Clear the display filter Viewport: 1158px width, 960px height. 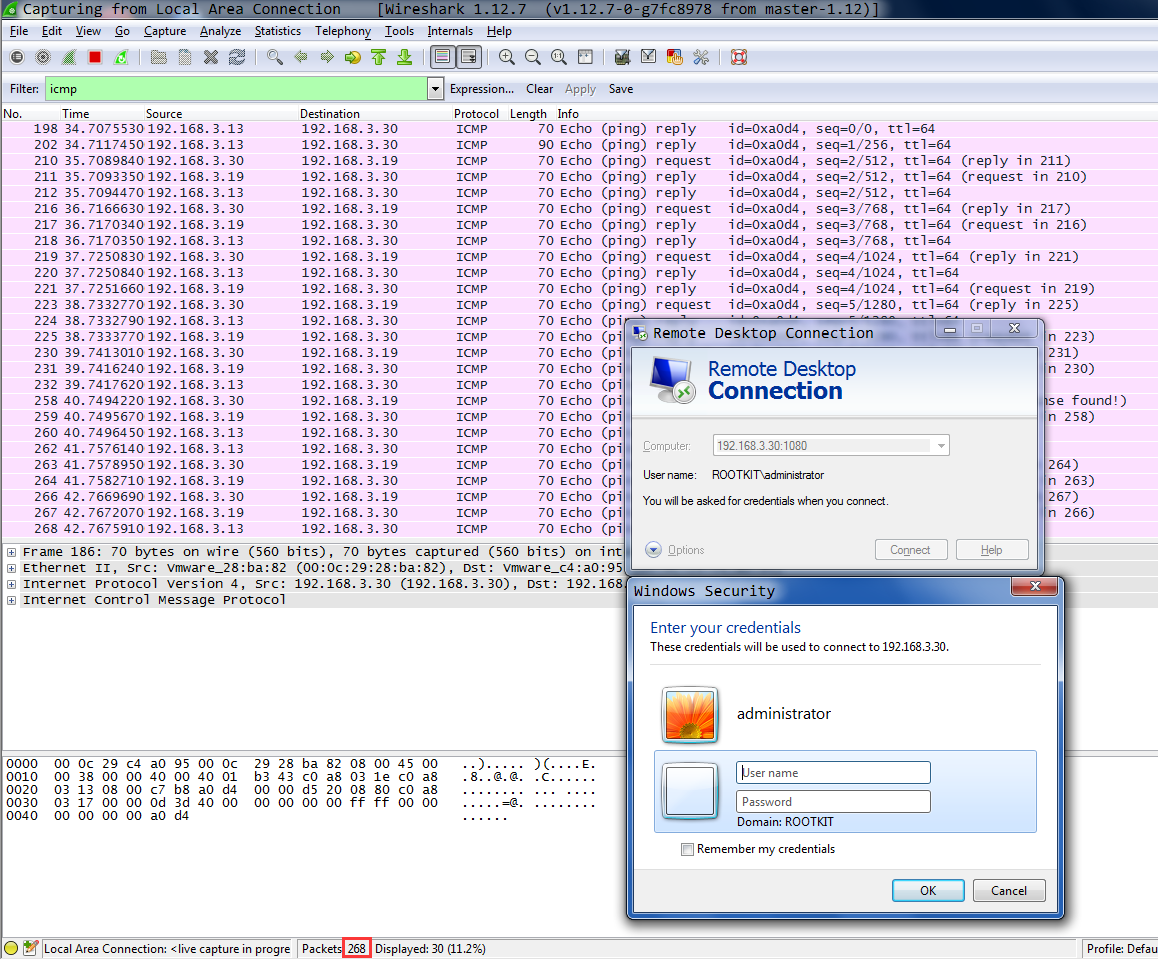click(x=539, y=89)
